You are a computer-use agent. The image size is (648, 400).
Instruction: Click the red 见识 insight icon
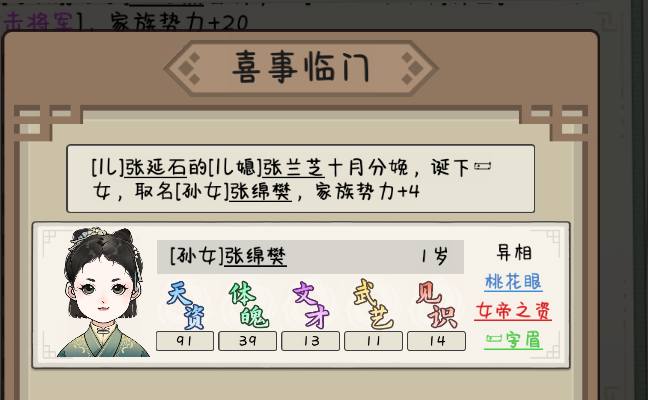tap(436, 305)
